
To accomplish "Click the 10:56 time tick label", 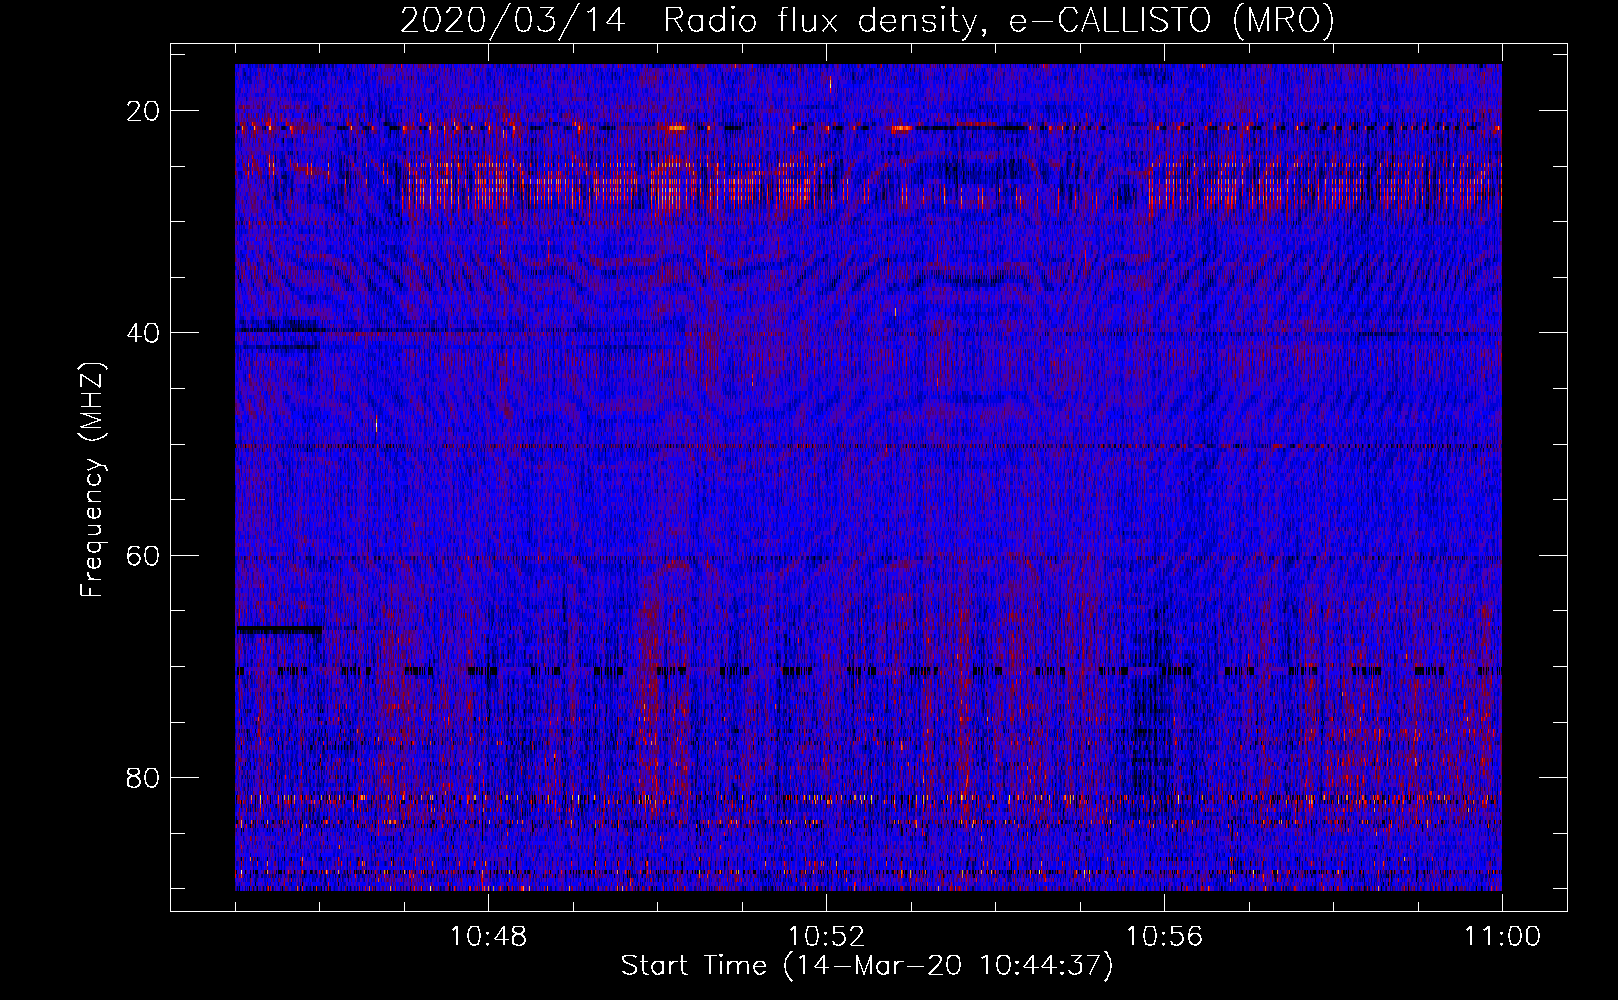I will tap(1164, 937).
